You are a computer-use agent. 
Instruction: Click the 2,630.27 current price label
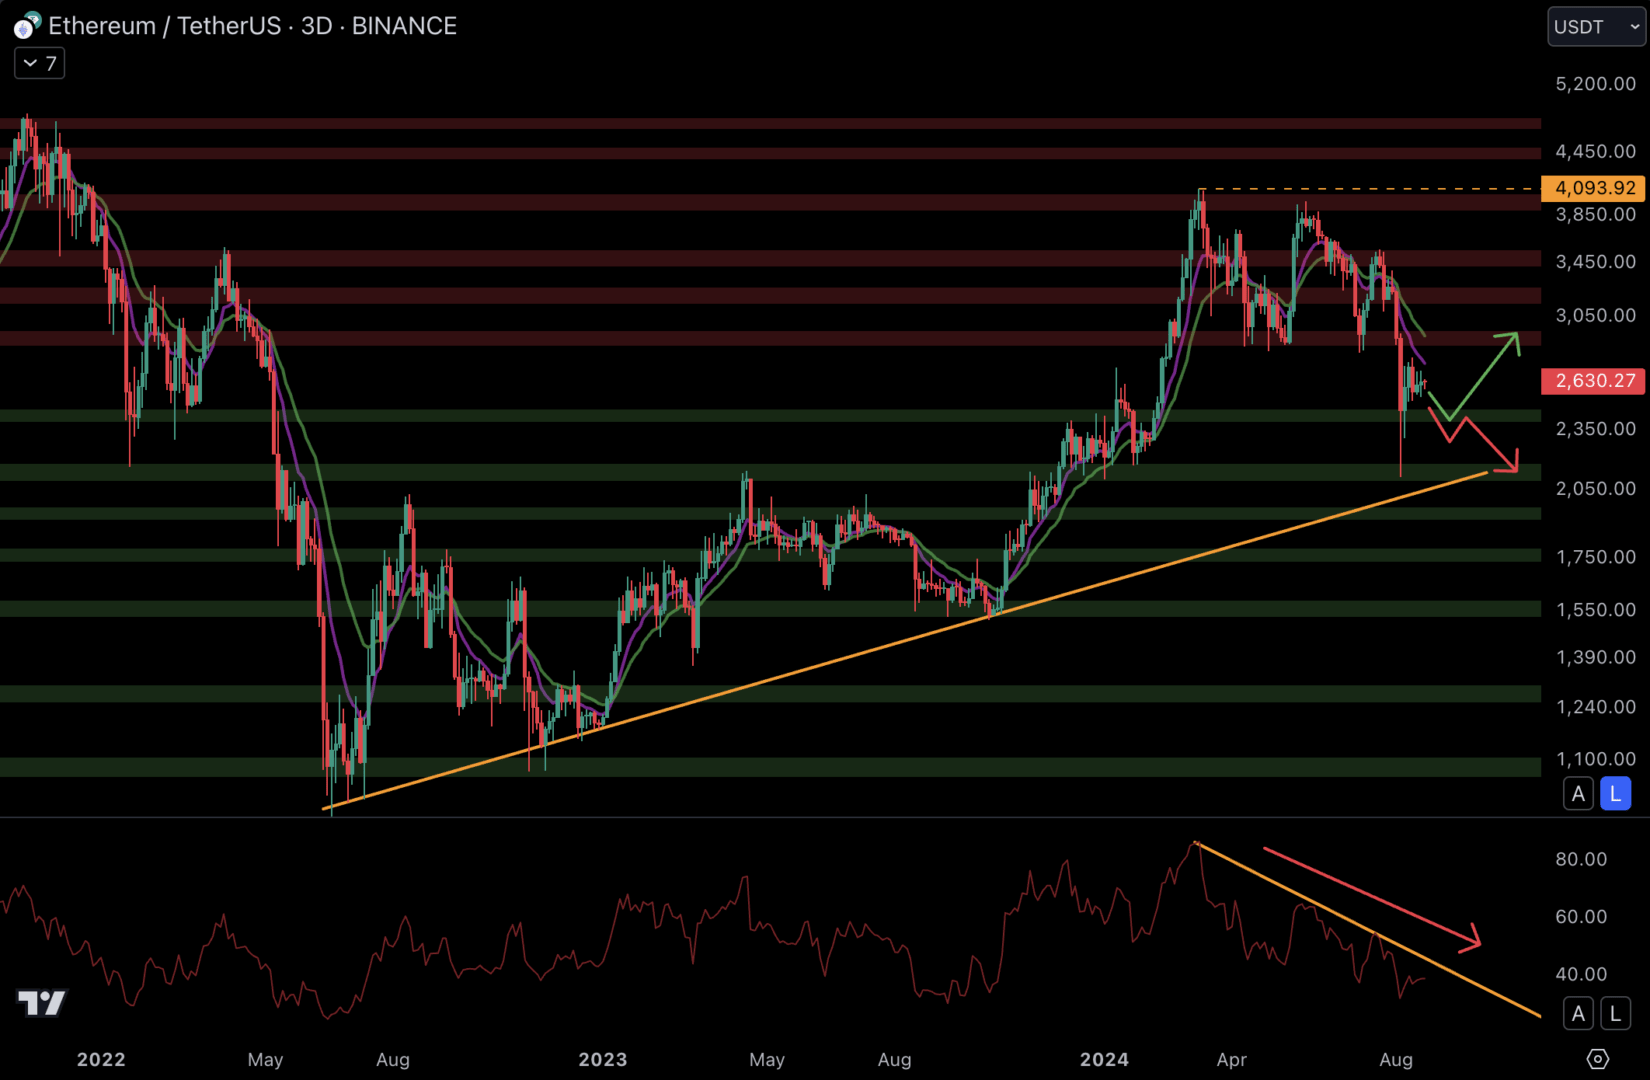(1594, 381)
